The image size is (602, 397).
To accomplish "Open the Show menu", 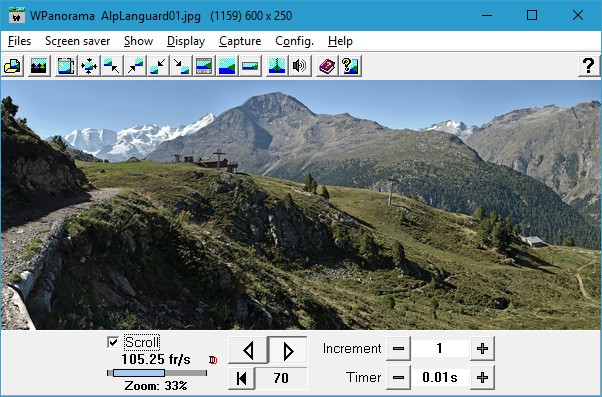I will (139, 41).
